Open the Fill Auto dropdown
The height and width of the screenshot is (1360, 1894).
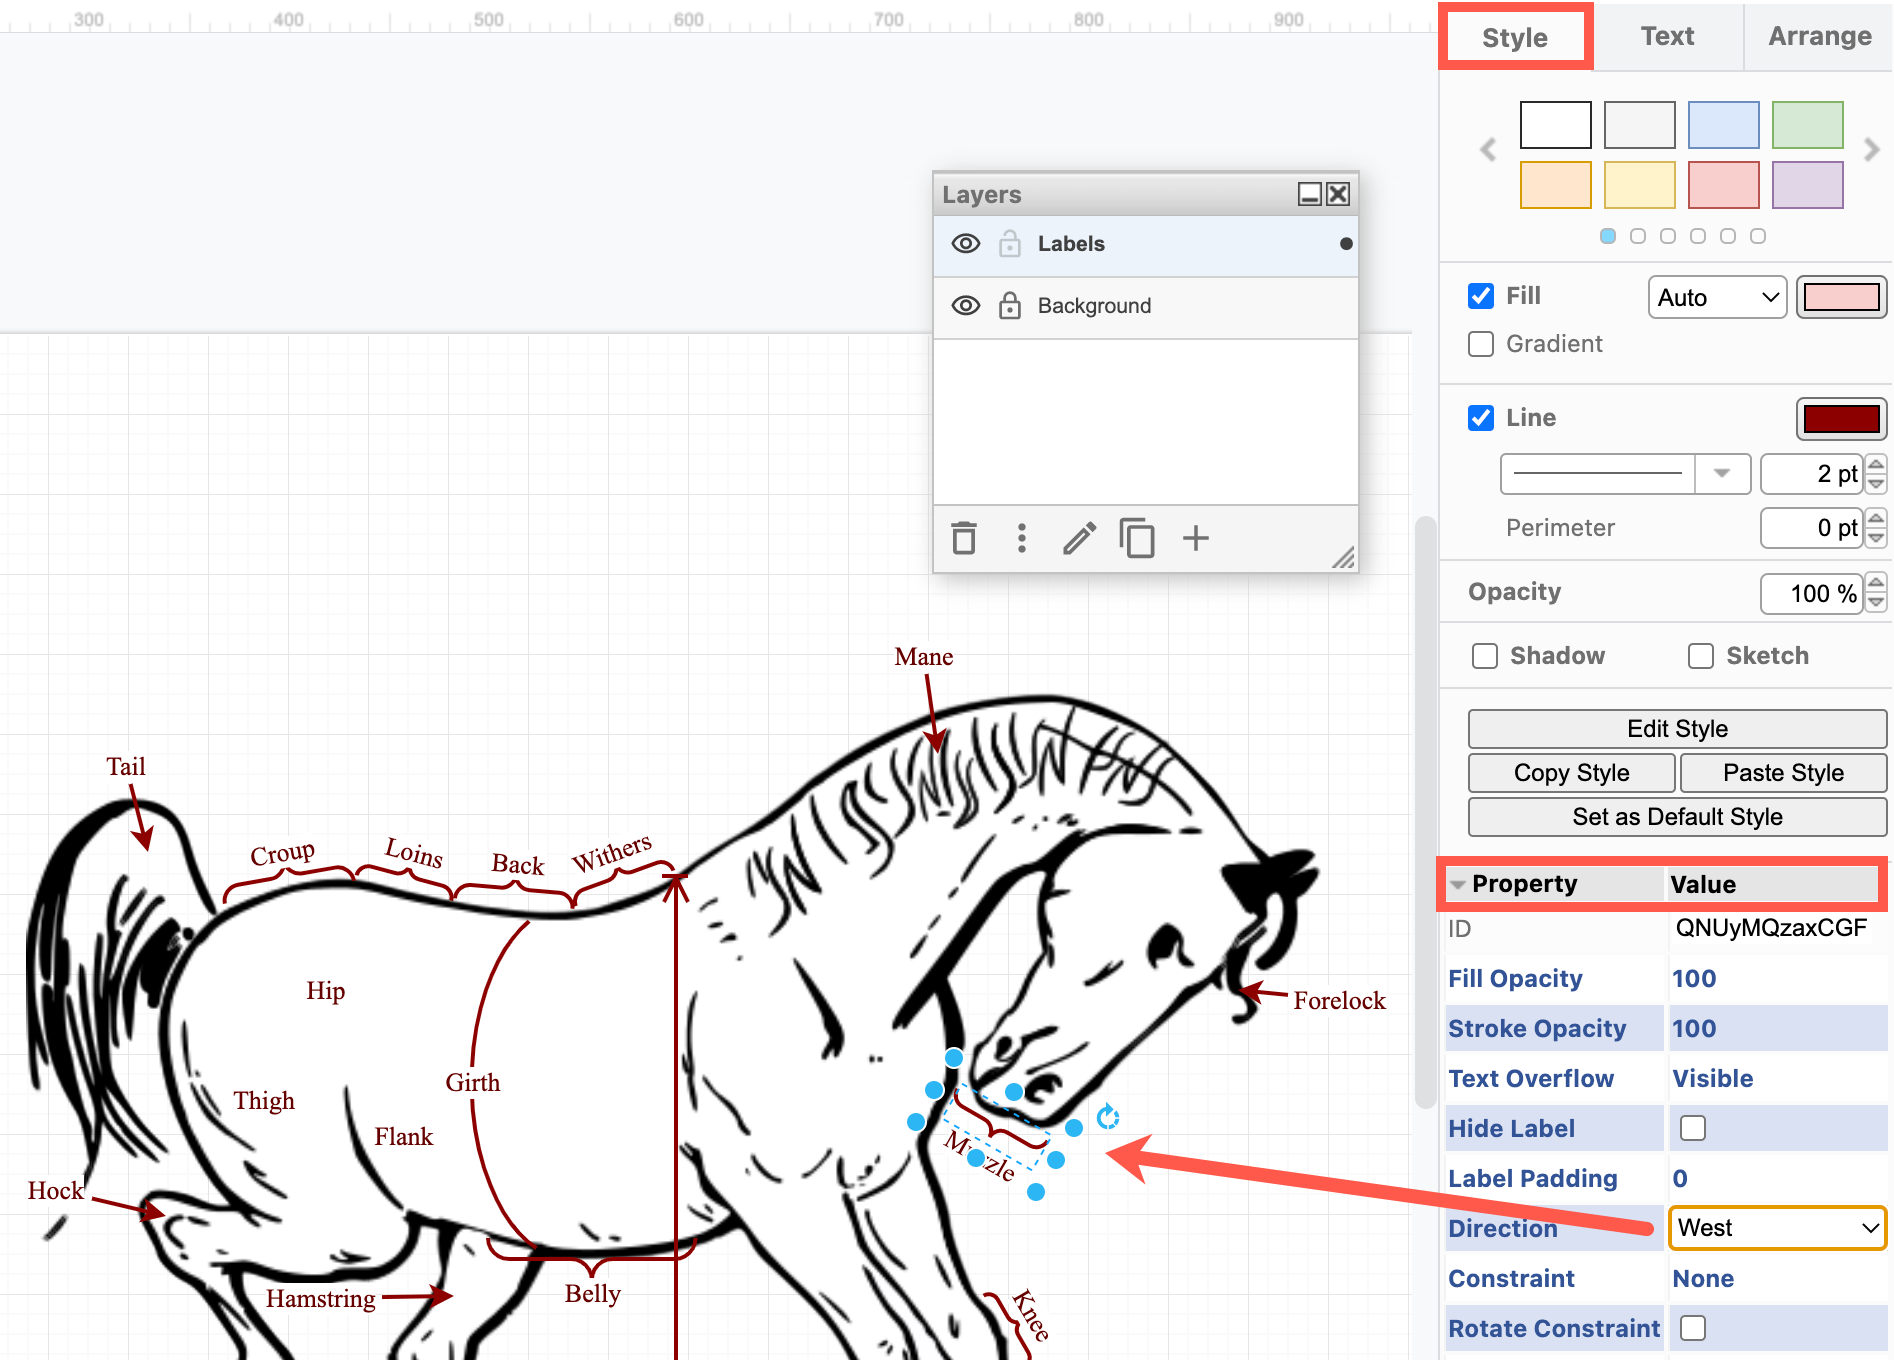[x=1716, y=297]
